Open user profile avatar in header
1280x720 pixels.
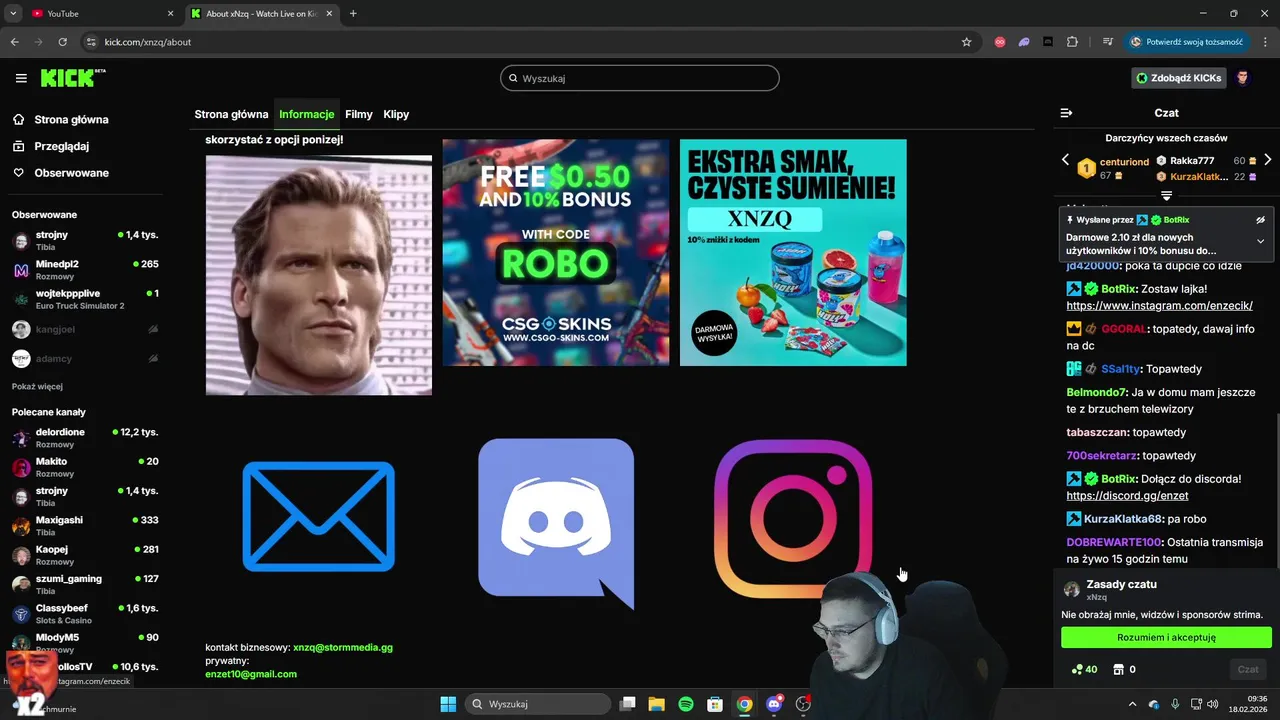[1243, 78]
